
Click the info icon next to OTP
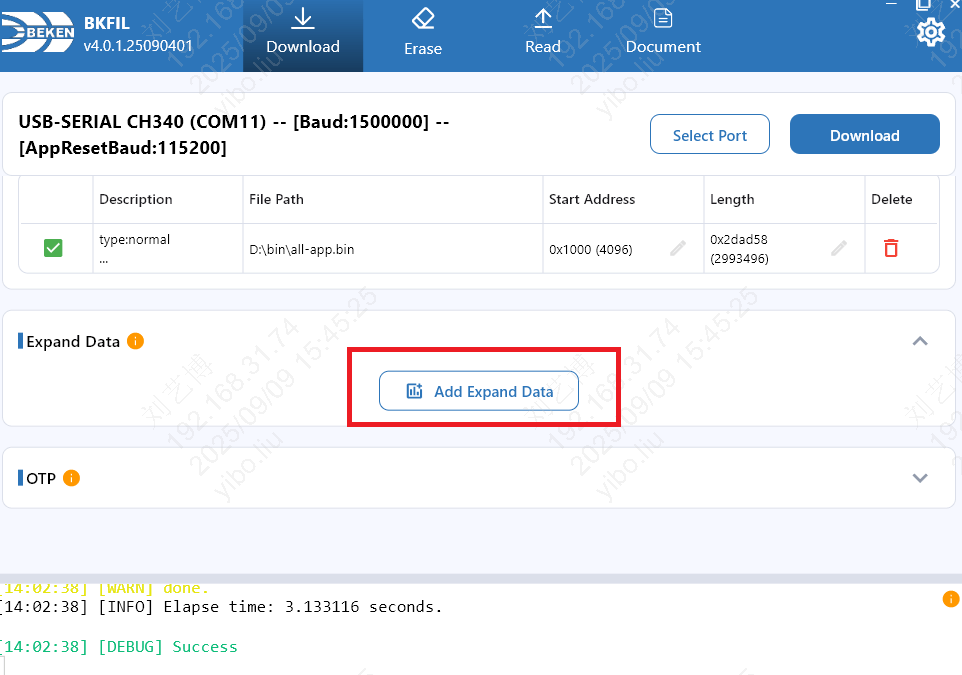(72, 478)
